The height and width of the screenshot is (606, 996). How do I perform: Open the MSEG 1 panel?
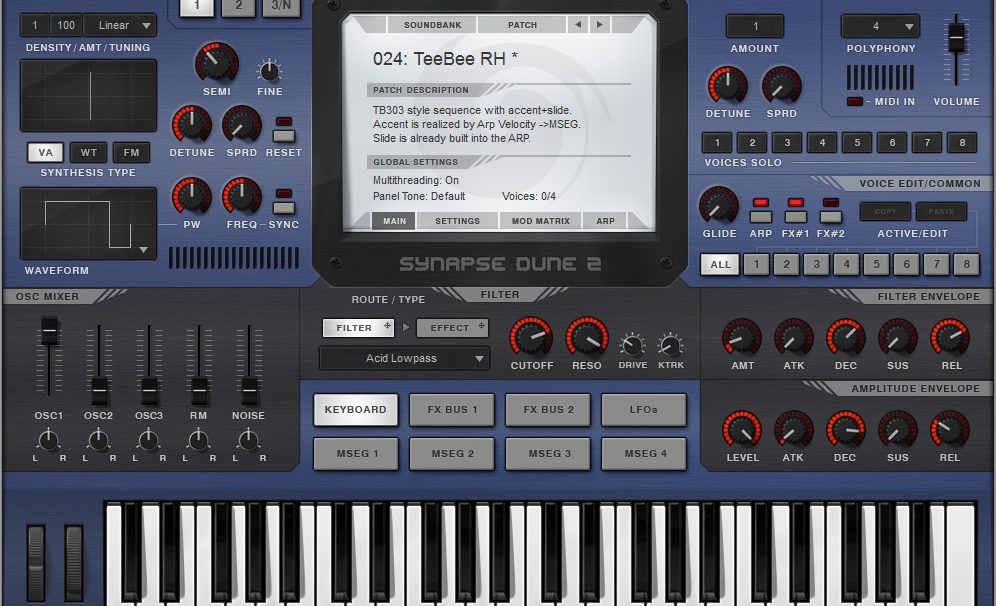pyautogui.click(x=356, y=454)
